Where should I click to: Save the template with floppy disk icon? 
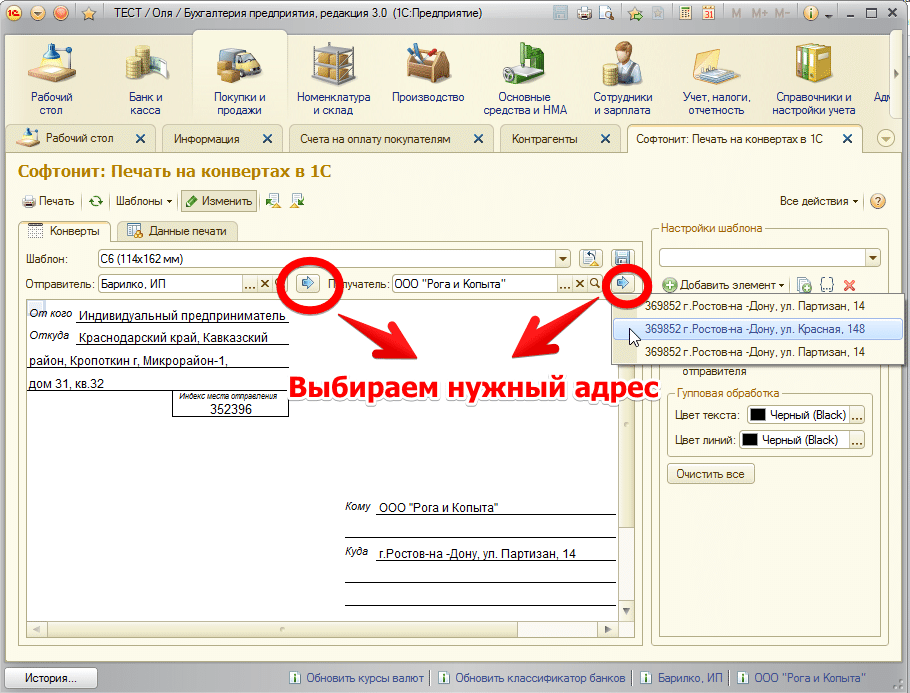click(621, 258)
